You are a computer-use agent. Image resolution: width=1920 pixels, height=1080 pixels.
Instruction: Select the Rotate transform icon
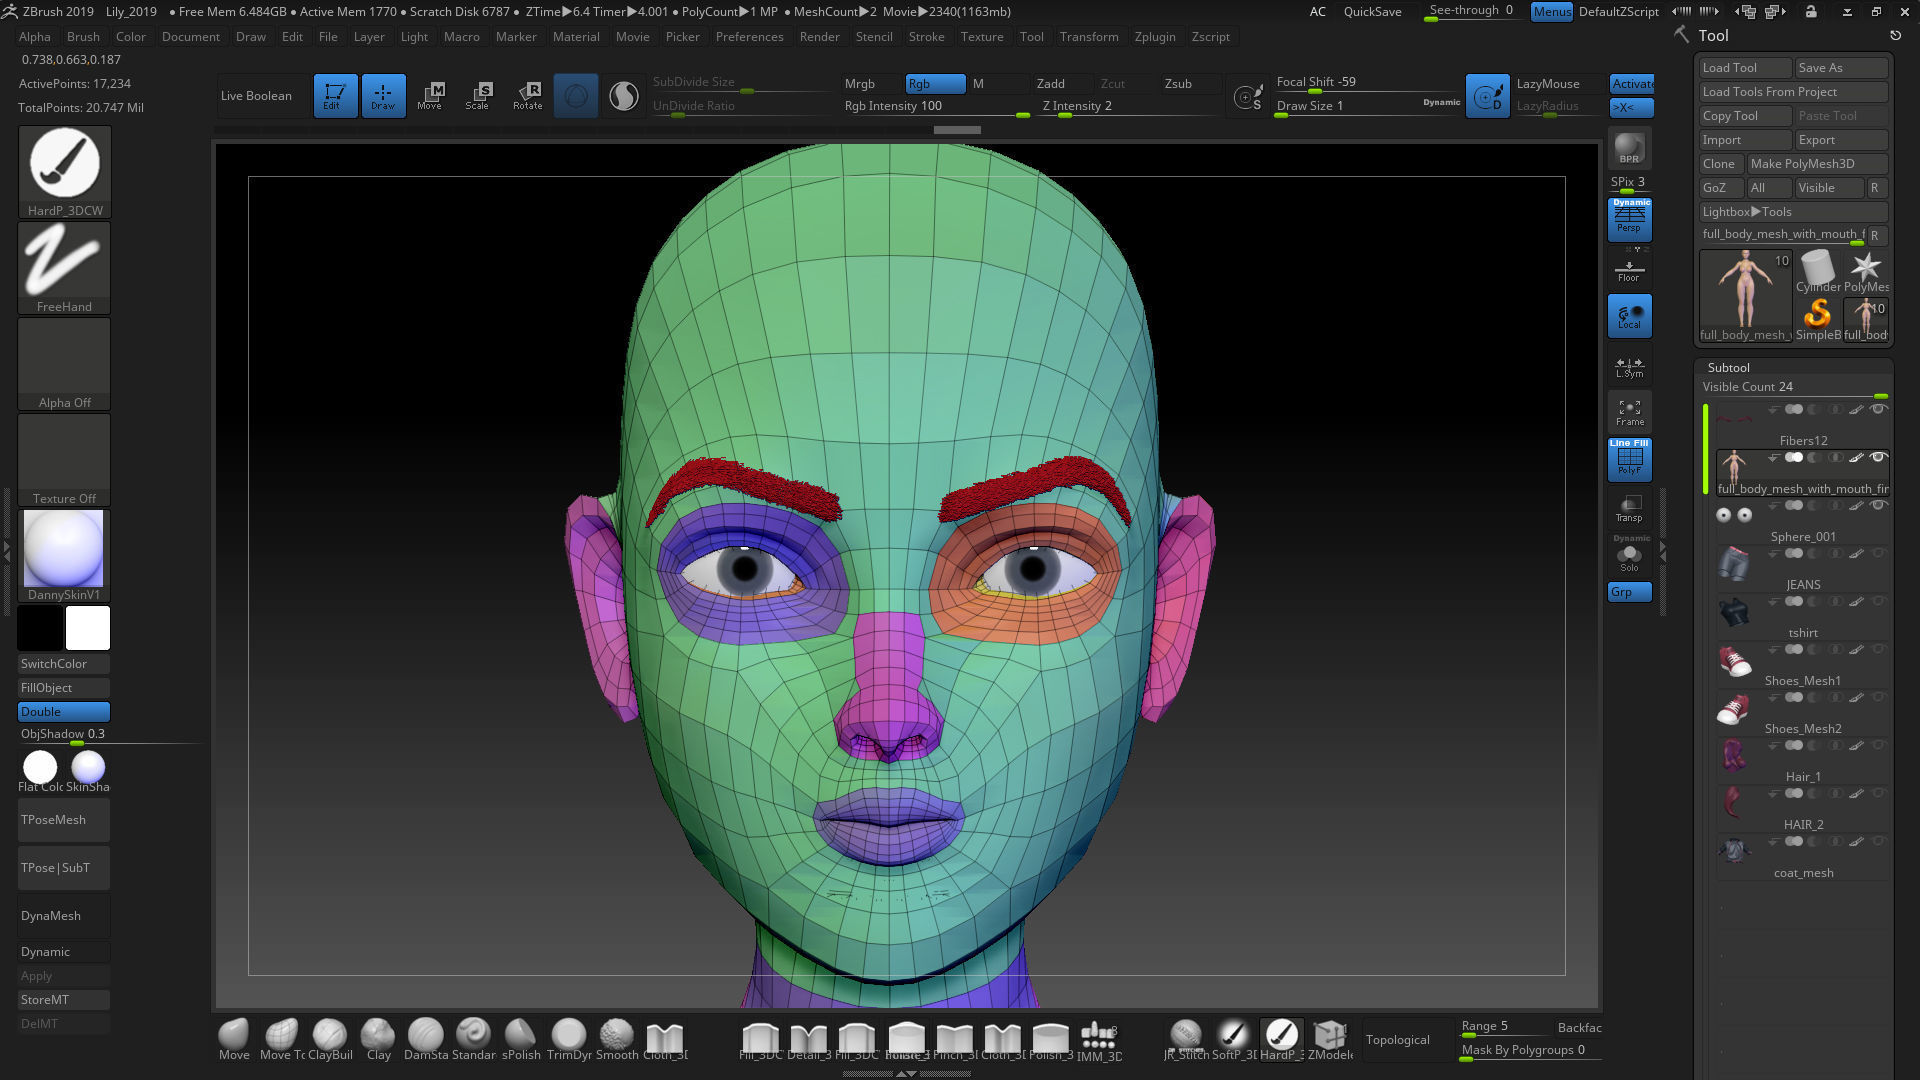[527, 96]
